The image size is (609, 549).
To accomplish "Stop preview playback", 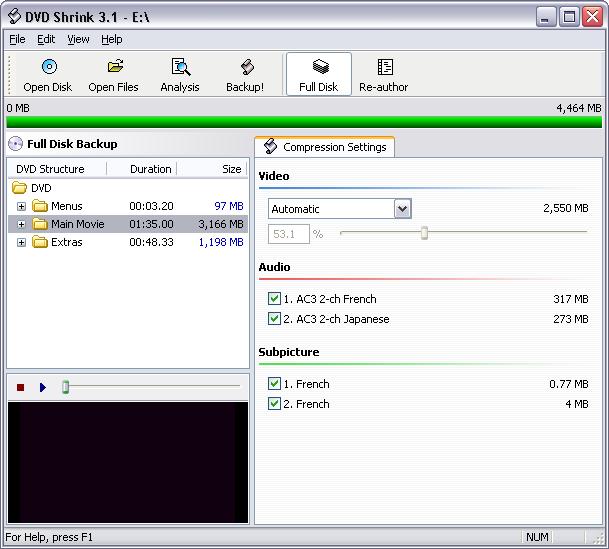I will (x=21, y=387).
